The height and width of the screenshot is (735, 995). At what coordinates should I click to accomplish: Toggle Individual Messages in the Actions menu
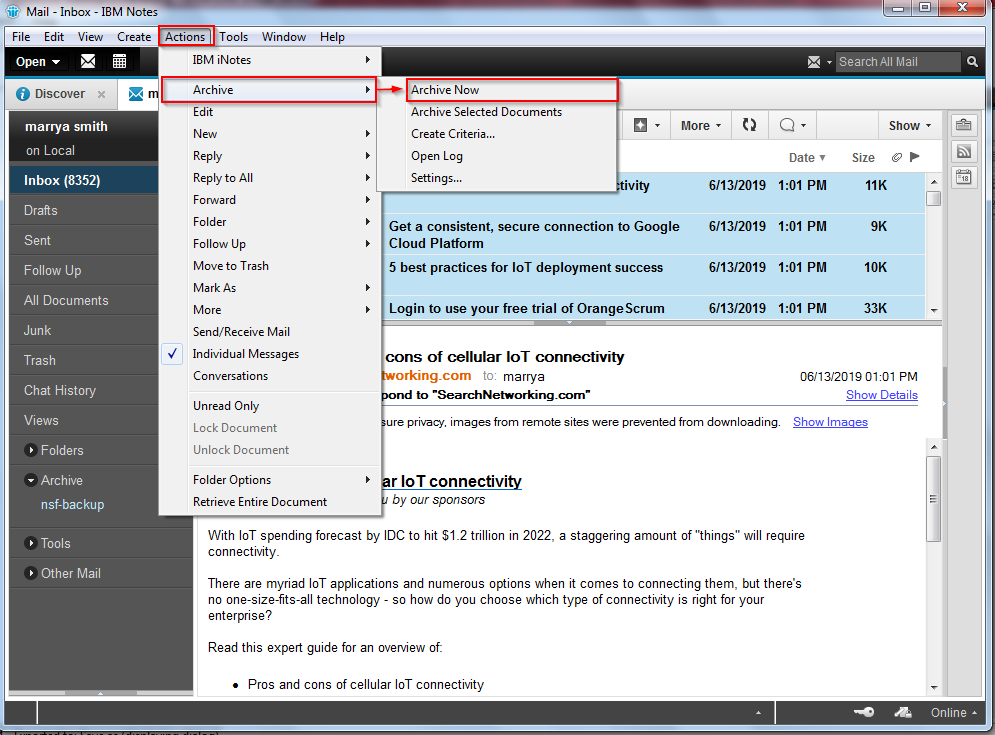pyautogui.click(x=244, y=353)
